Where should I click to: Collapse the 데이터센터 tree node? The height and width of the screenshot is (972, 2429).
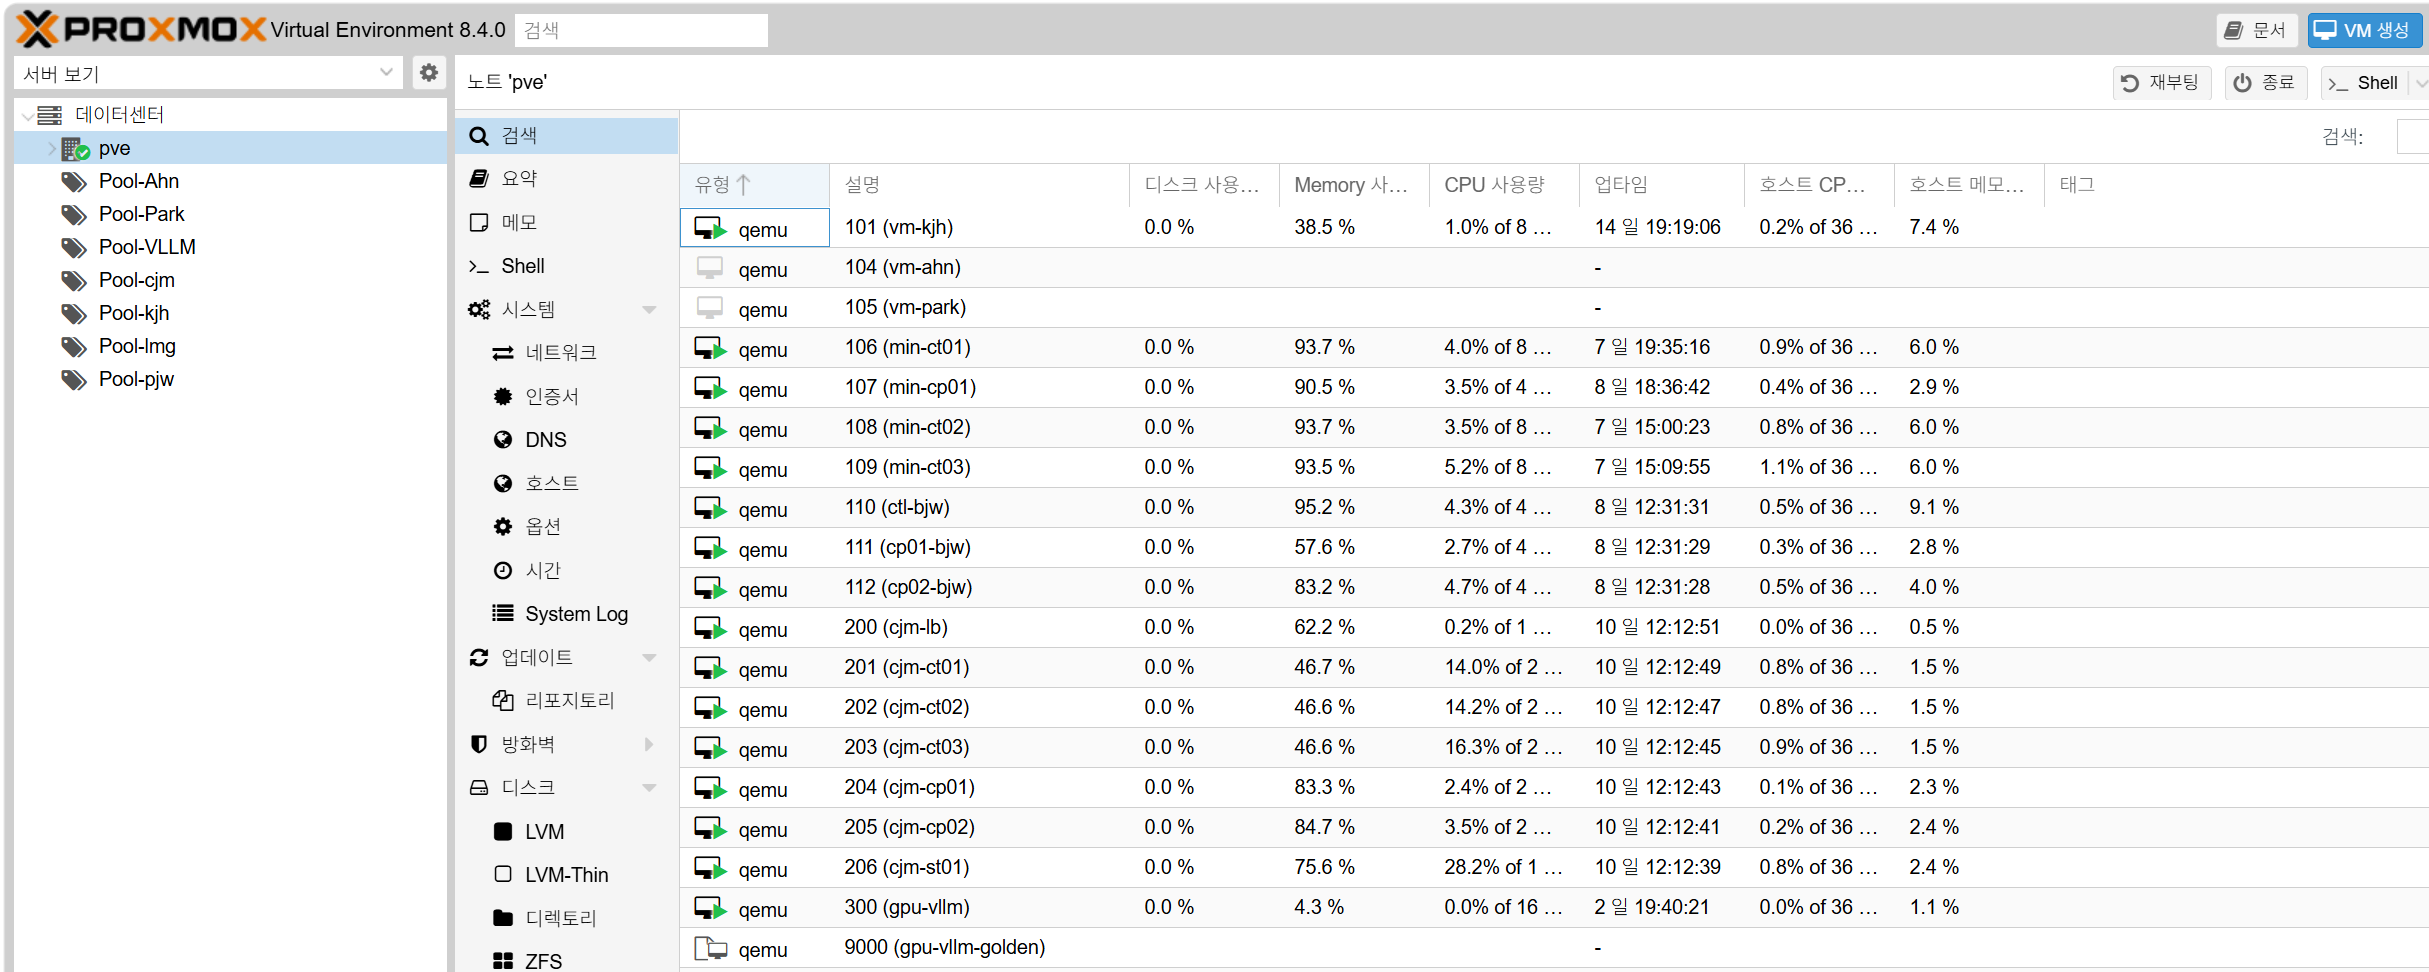[x=26, y=116]
